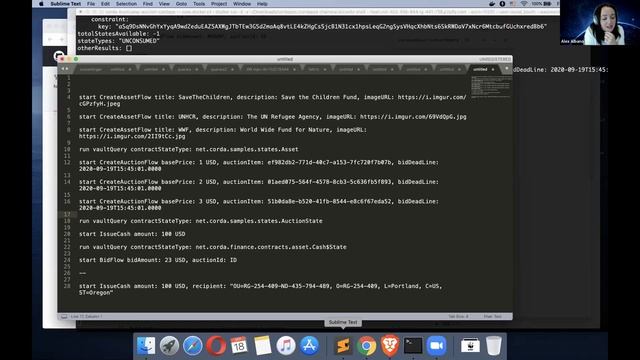Image resolution: width=640 pixels, height=360 pixels.
Task: Click Zoom participant video thumbnail
Action: pyautogui.click(x=600, y=22)
